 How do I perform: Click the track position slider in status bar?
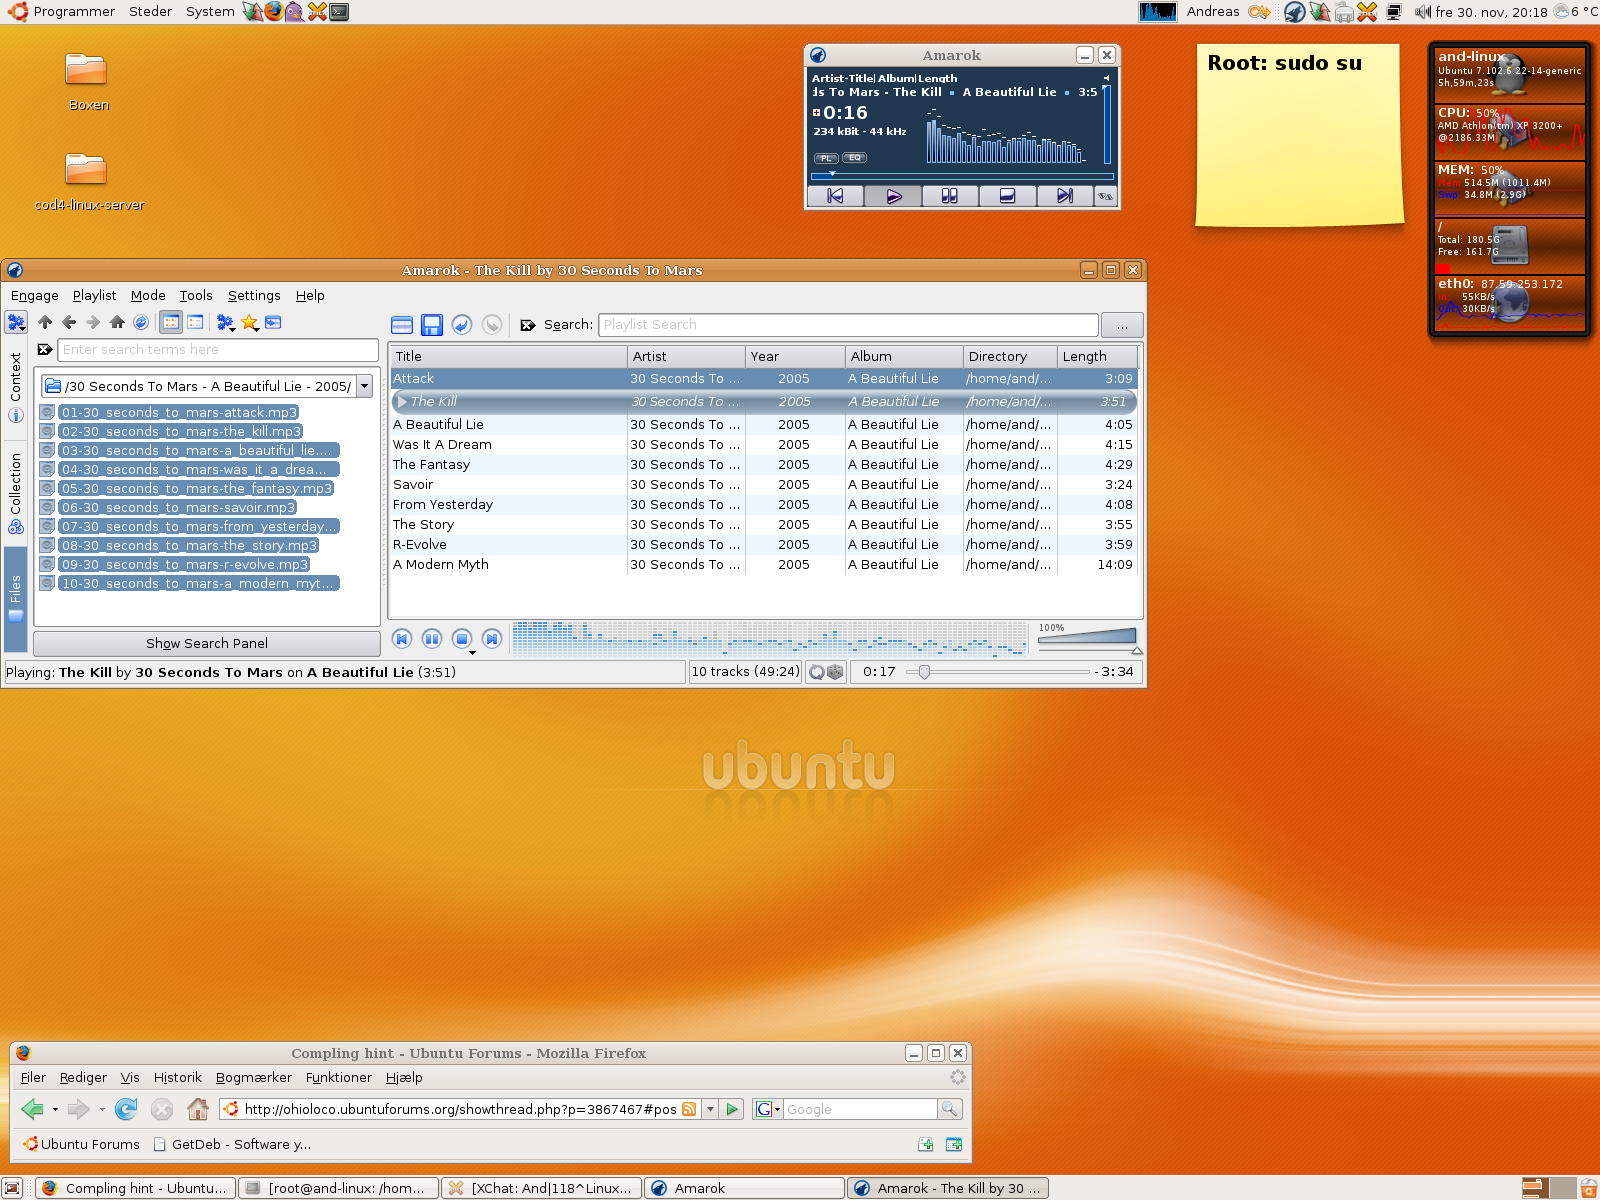[x=997, y=672]
